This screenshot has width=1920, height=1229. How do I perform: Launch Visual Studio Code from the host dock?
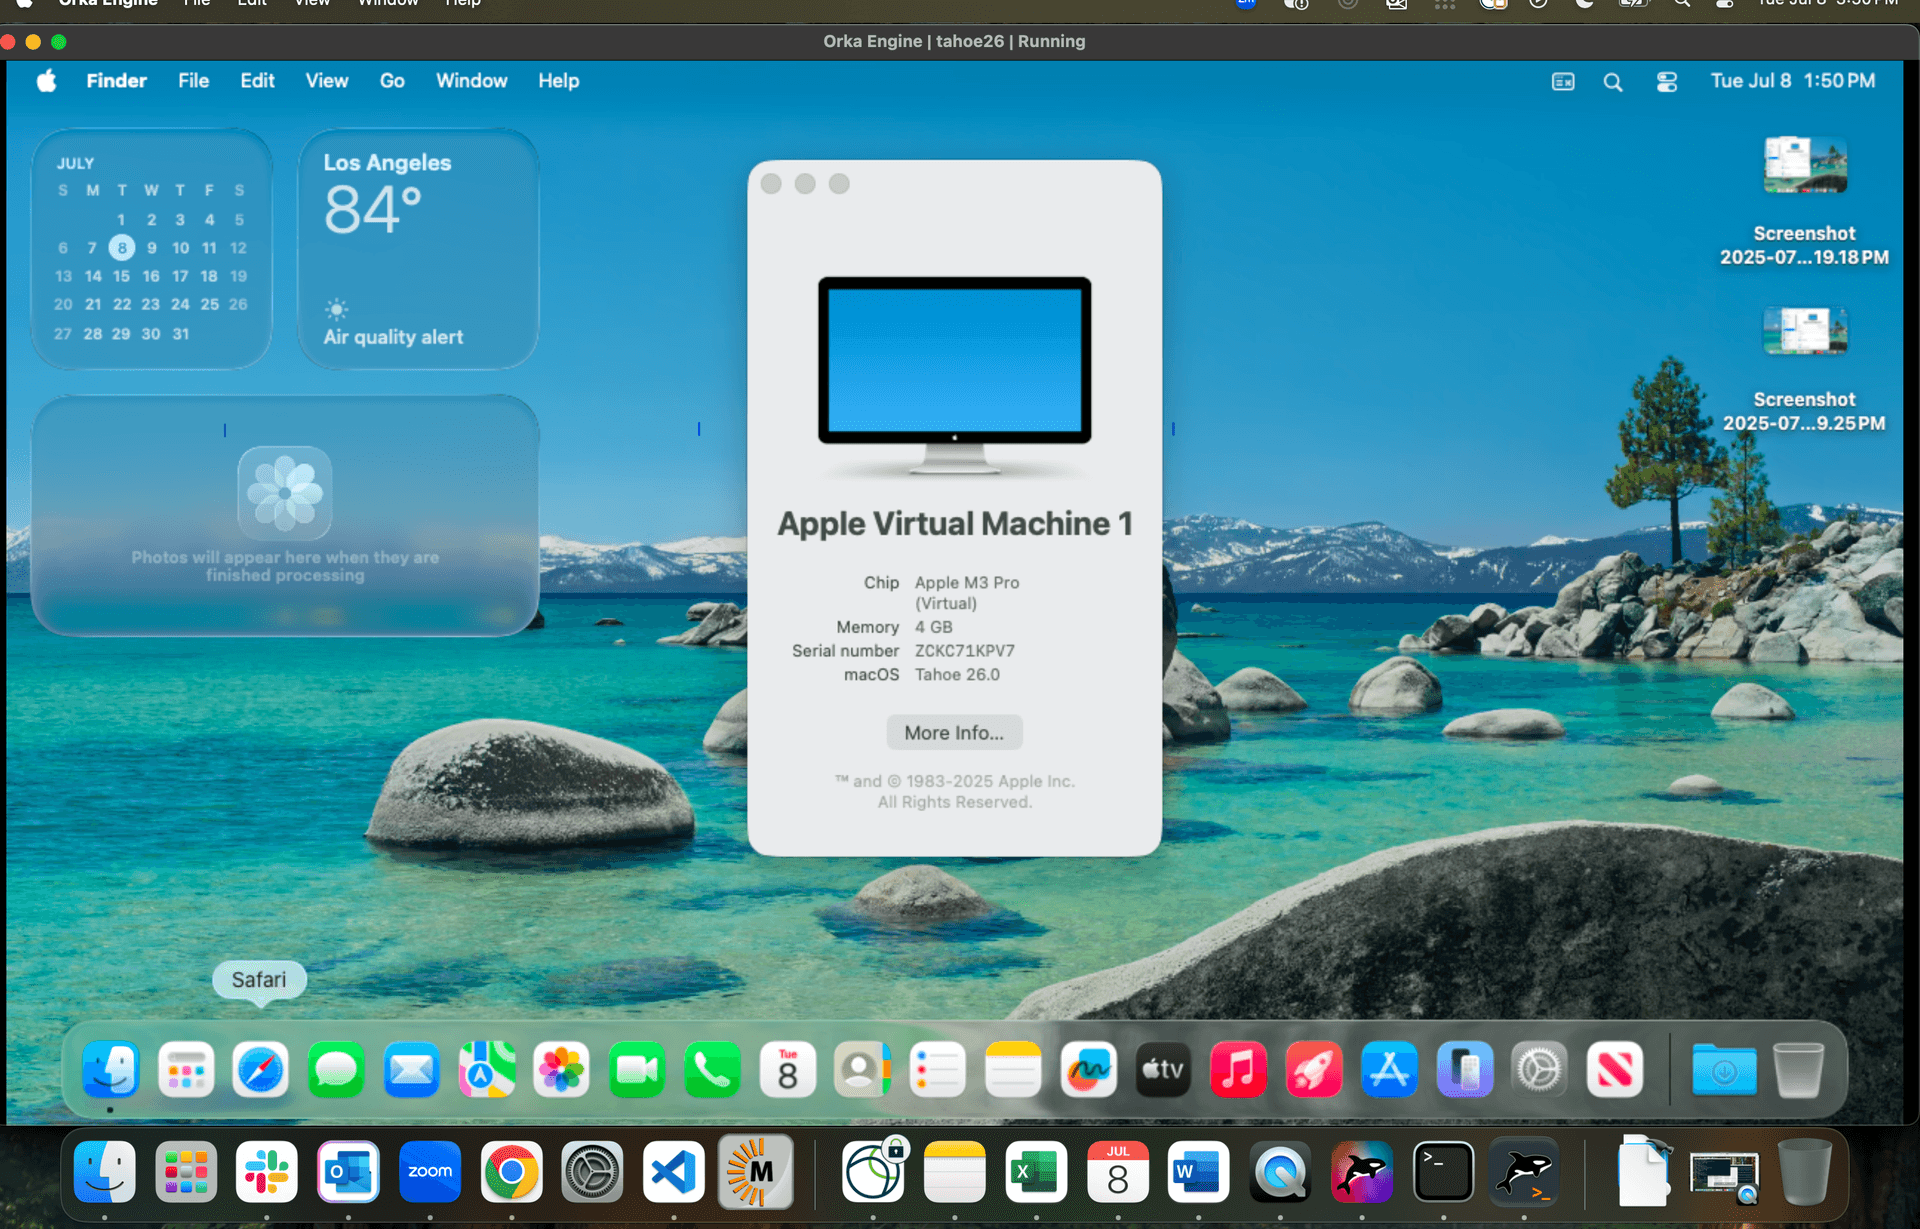(673, 1171)
